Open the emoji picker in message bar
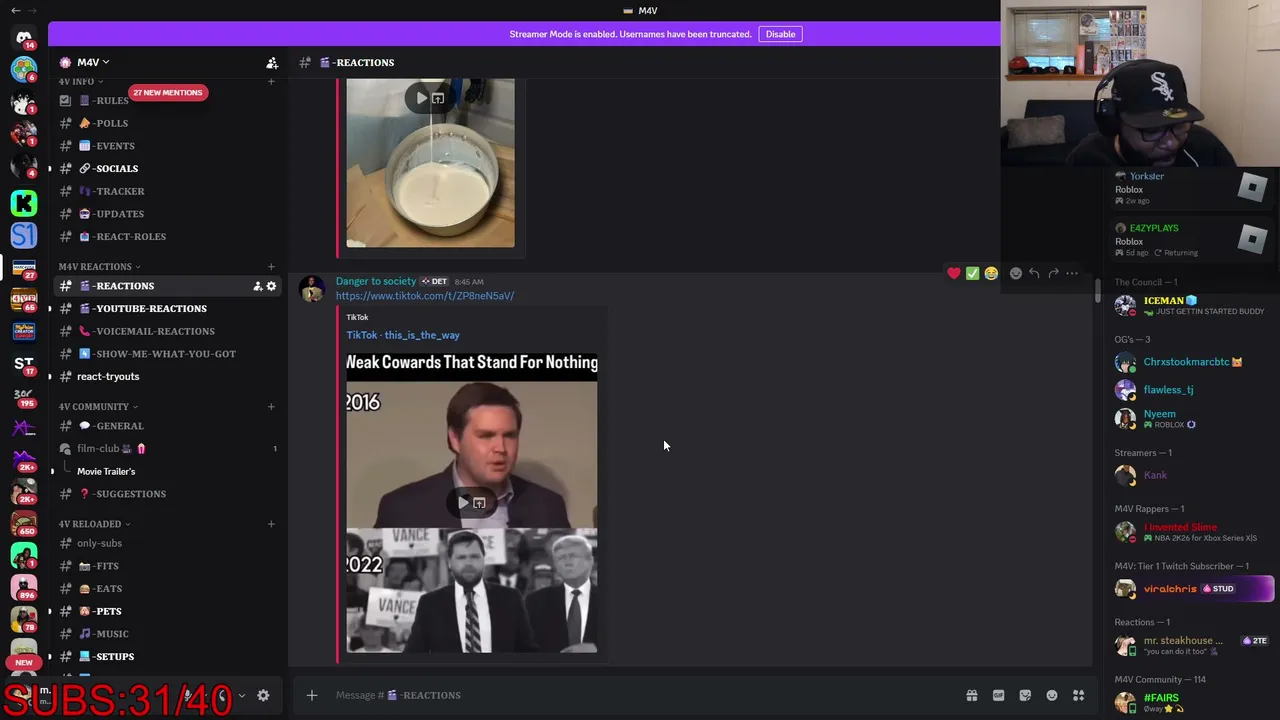The width and height of the screenshot is (1280, 720). (x=1052, y=695)
